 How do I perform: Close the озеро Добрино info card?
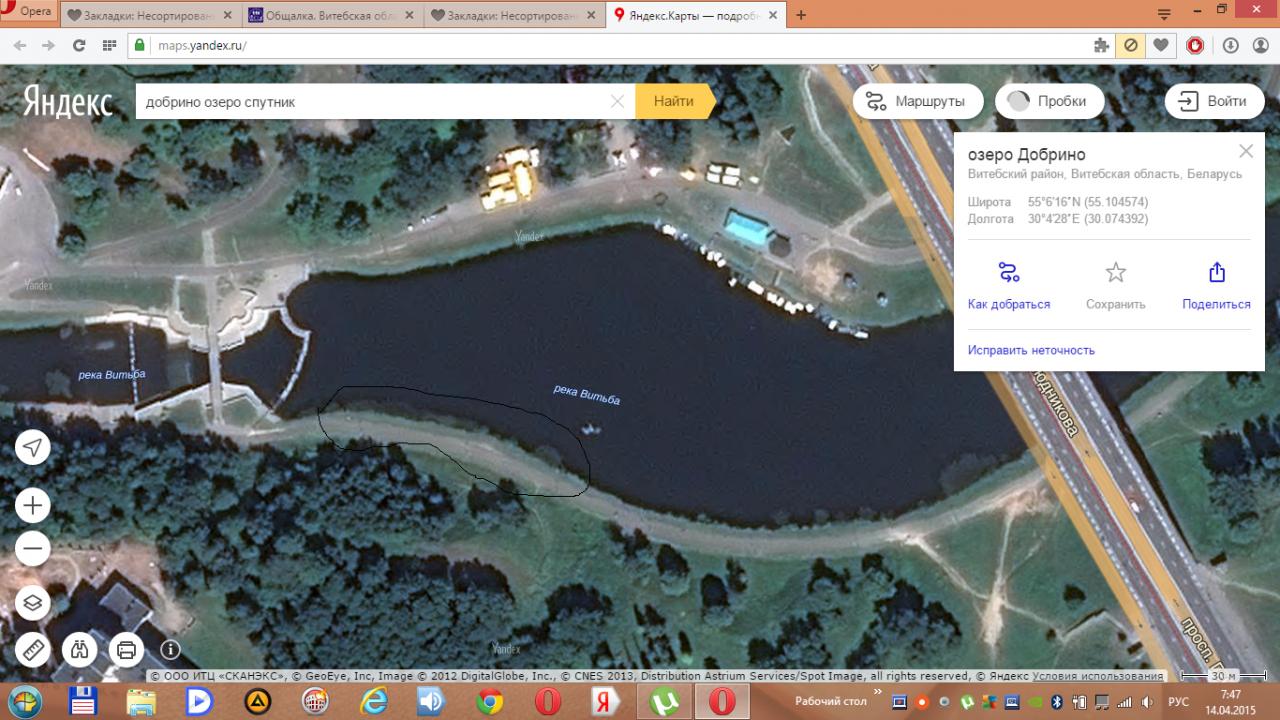(x=1245, y=152)
